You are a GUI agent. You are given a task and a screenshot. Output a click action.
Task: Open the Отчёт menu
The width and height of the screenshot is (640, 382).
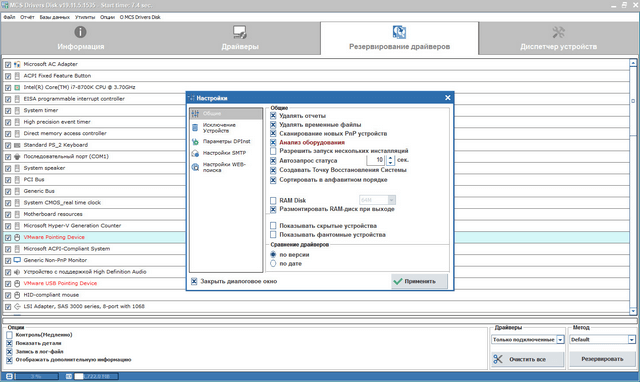click(x=27, y=17)
